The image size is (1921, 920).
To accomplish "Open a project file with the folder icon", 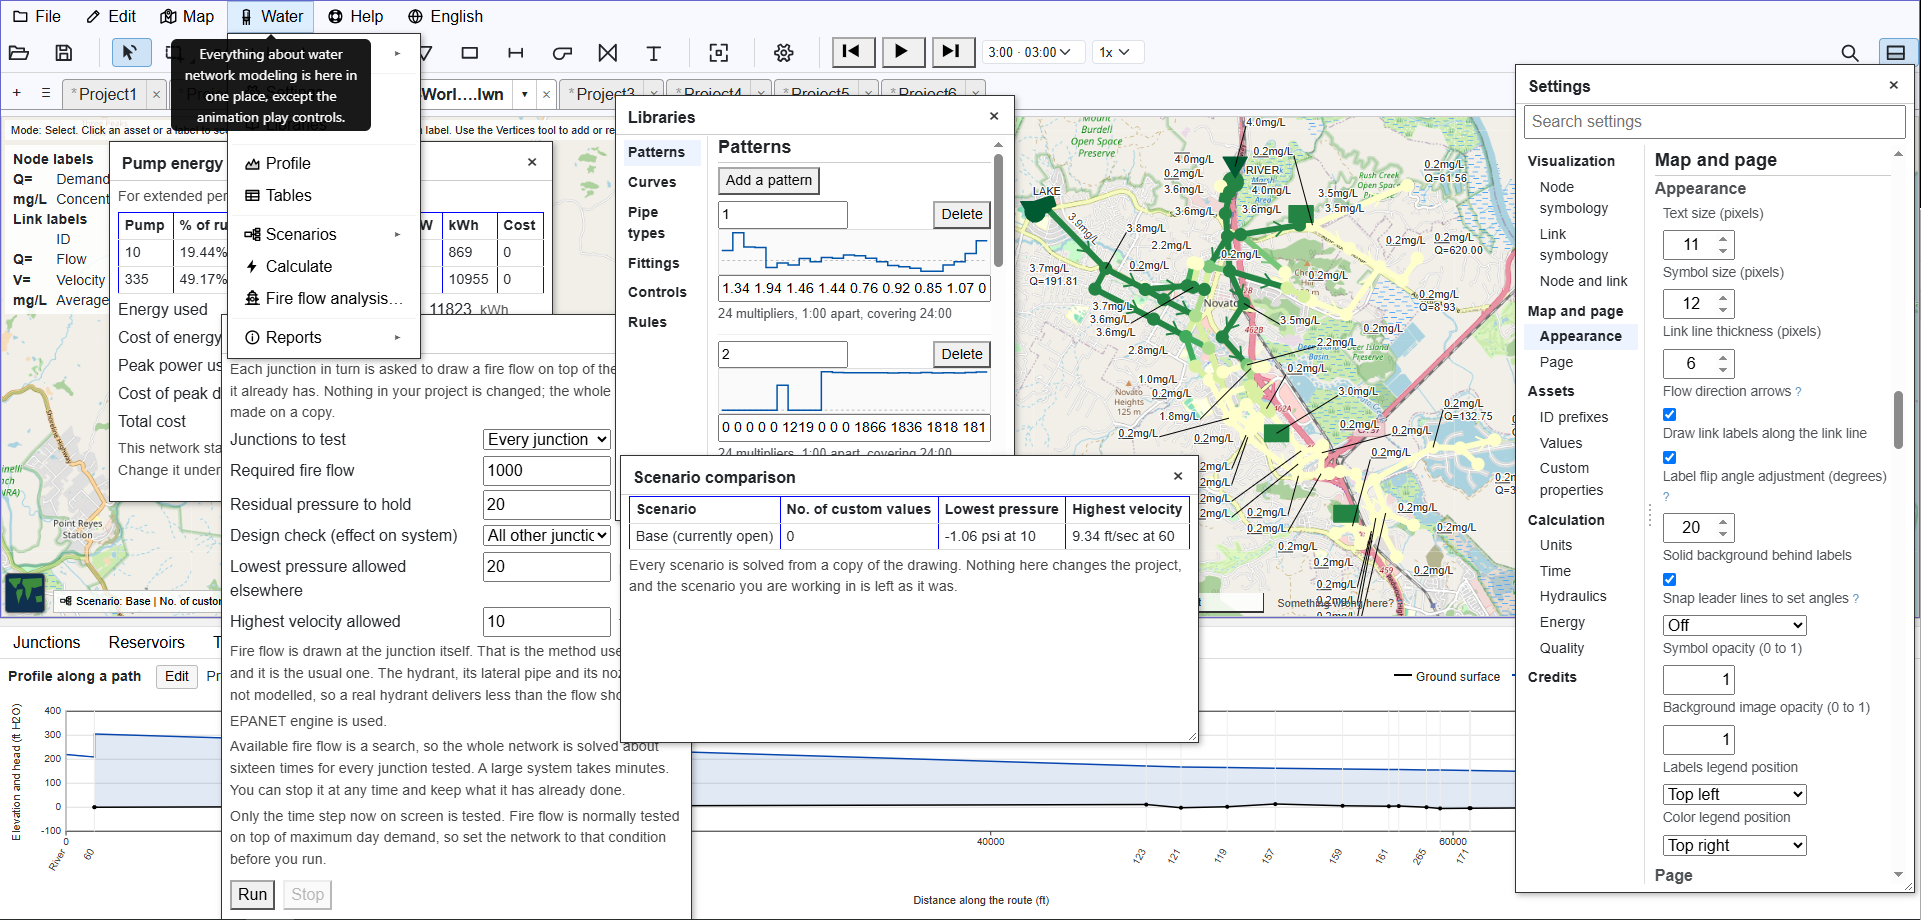I will (19, 53).
